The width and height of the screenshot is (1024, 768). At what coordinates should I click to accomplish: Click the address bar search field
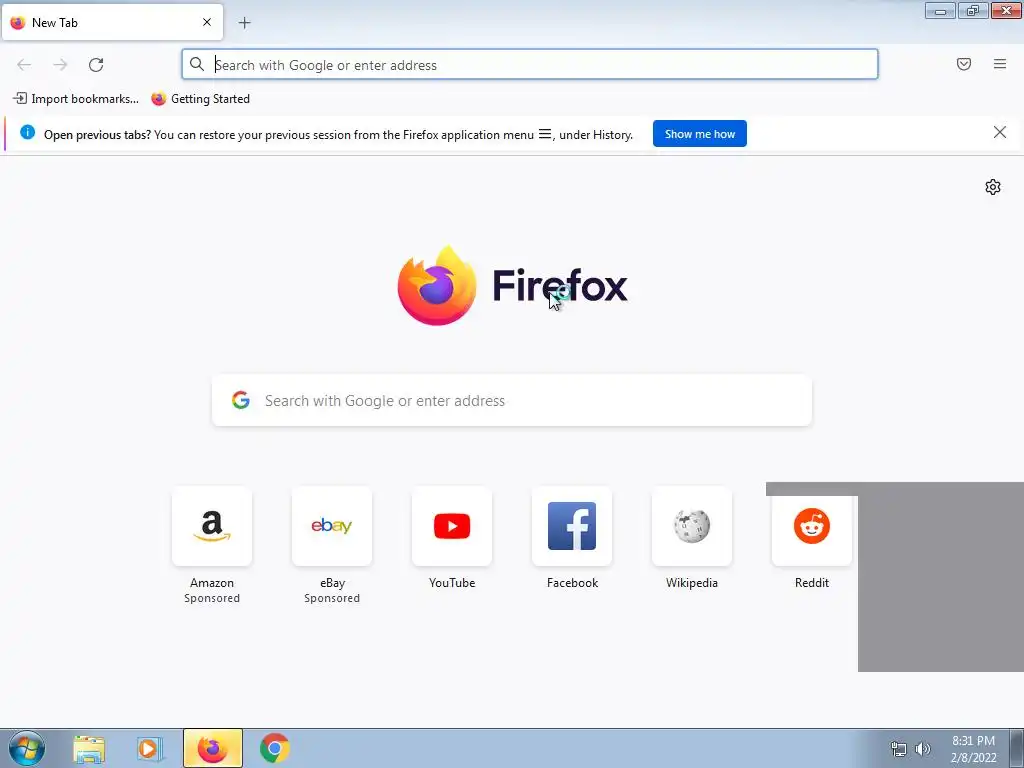pos(530,65)
